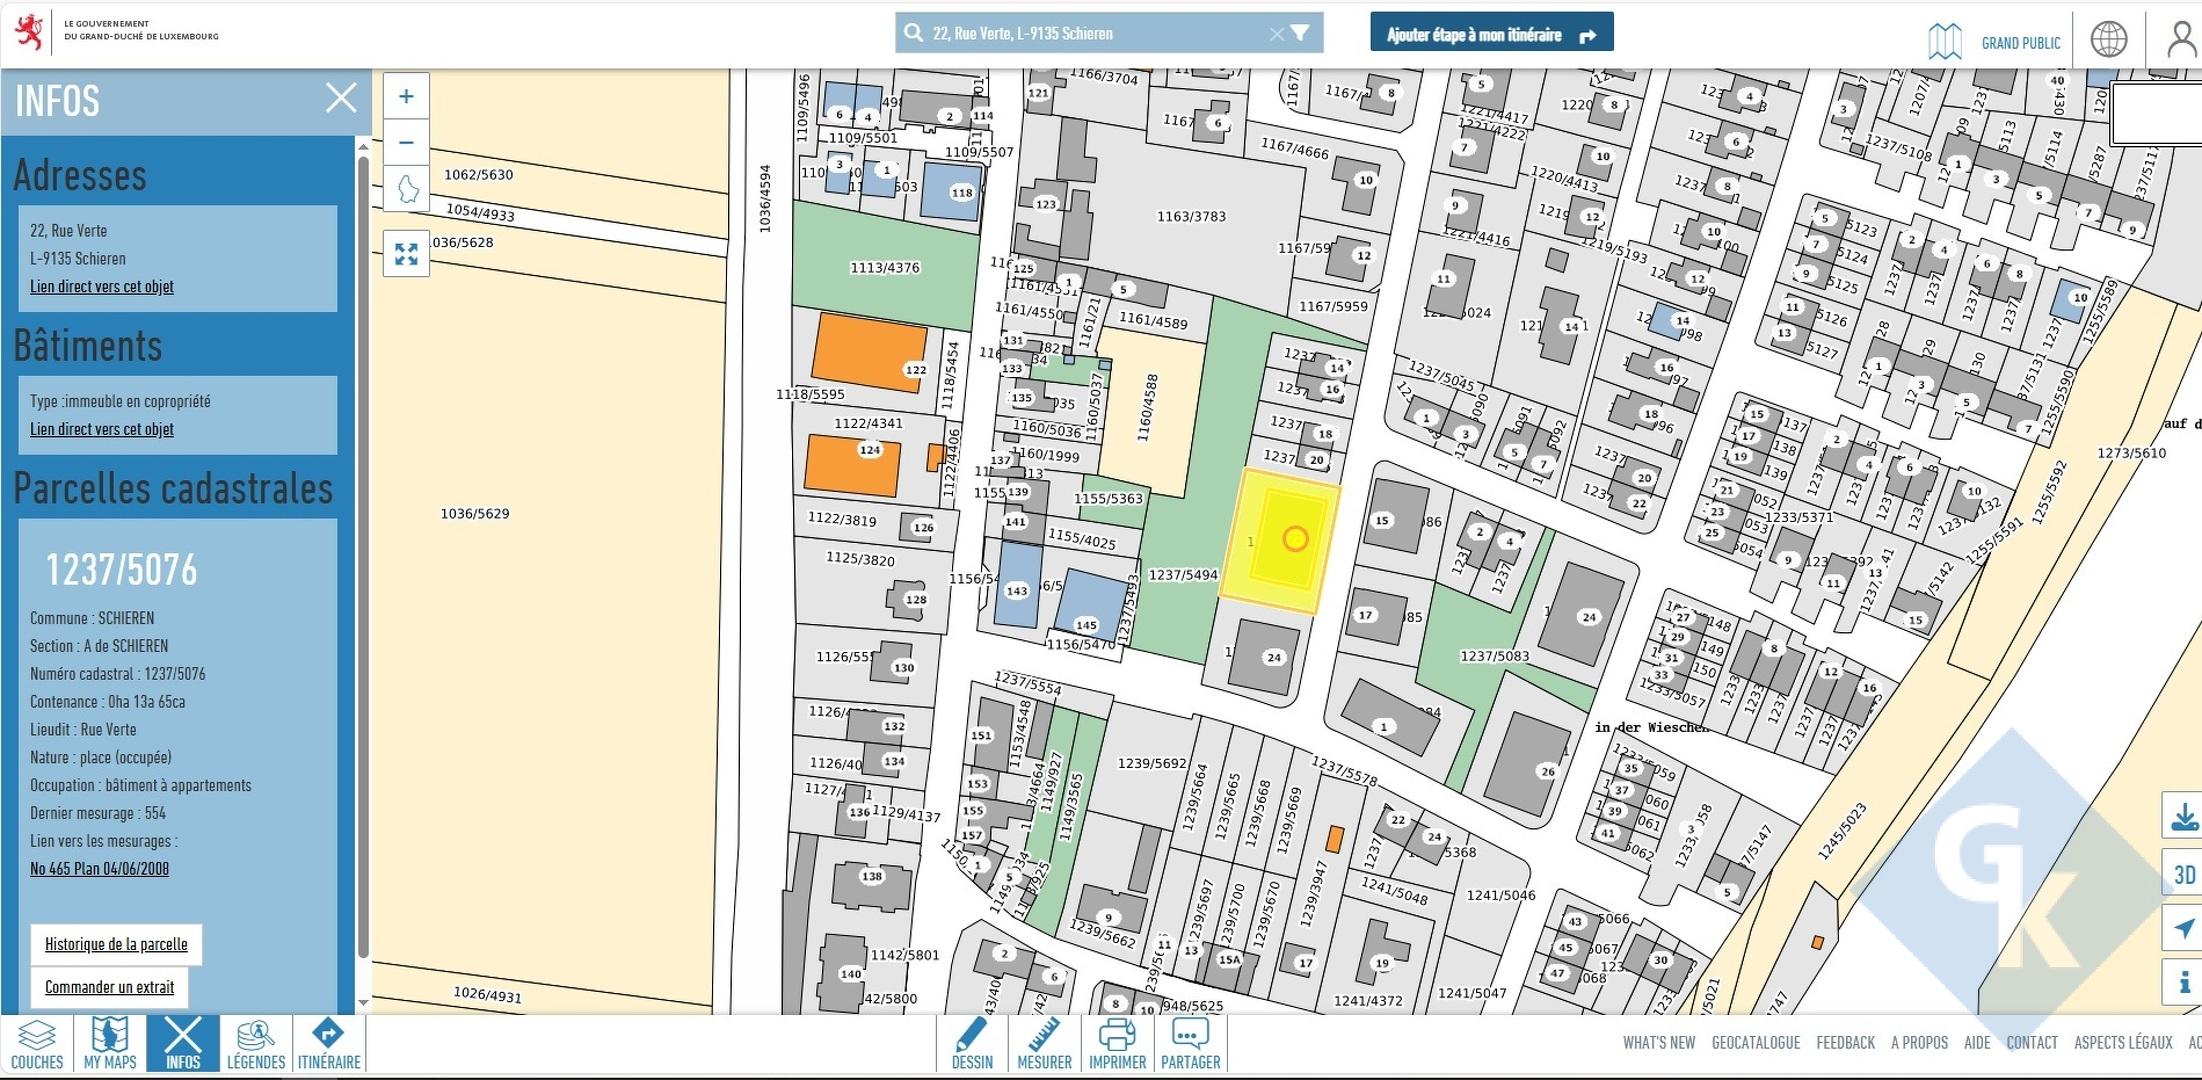Select the Mesurer tool

[x=1044, y=1044]
